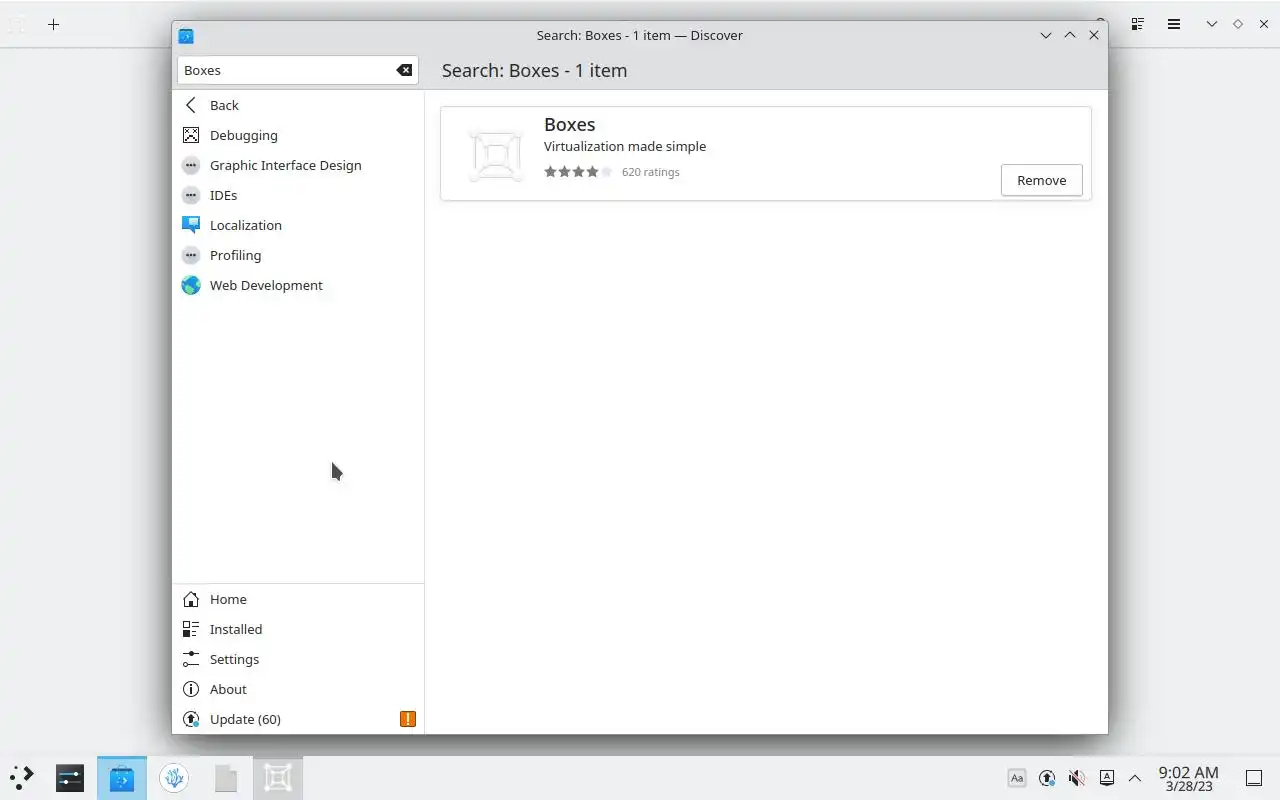Show Installed applications list

[x=298, y=629]
